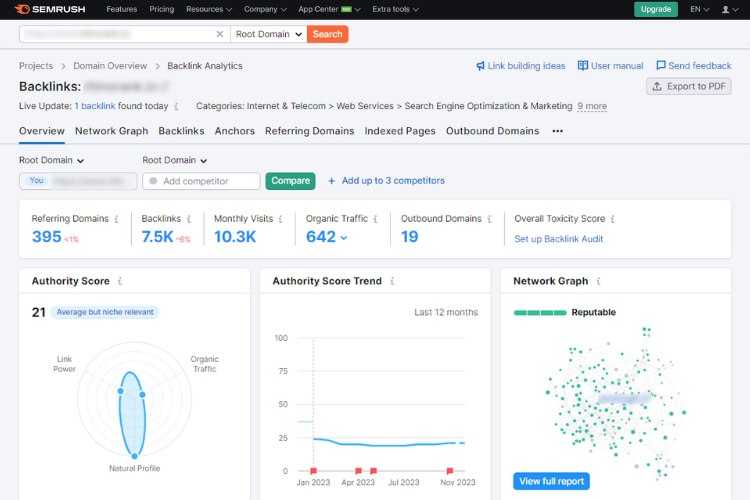Expand the 9 more categories link
The height and width of the screenshot is (500, 750).
[x=592, y=106]
